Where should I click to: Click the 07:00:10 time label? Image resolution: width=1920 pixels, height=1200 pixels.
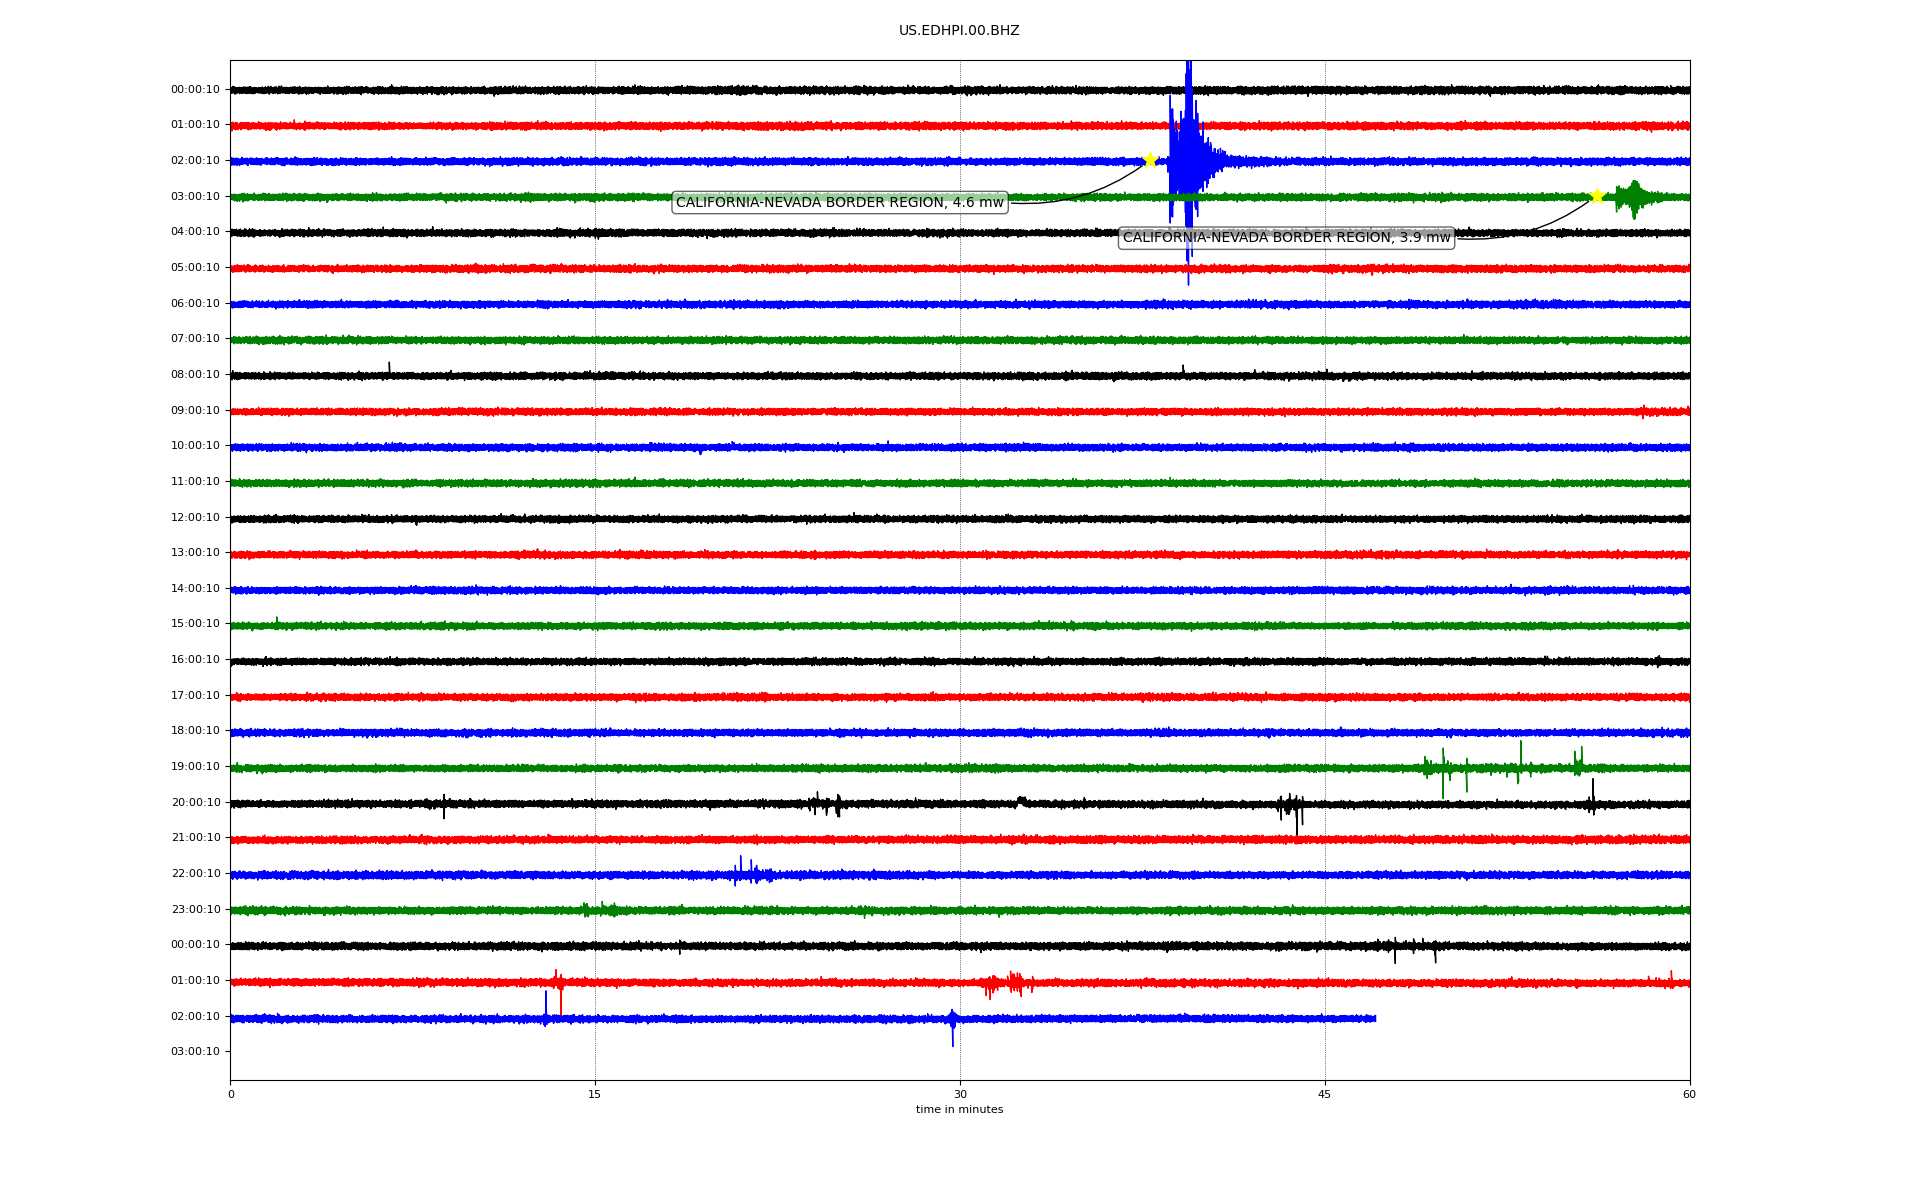point(195,339)
